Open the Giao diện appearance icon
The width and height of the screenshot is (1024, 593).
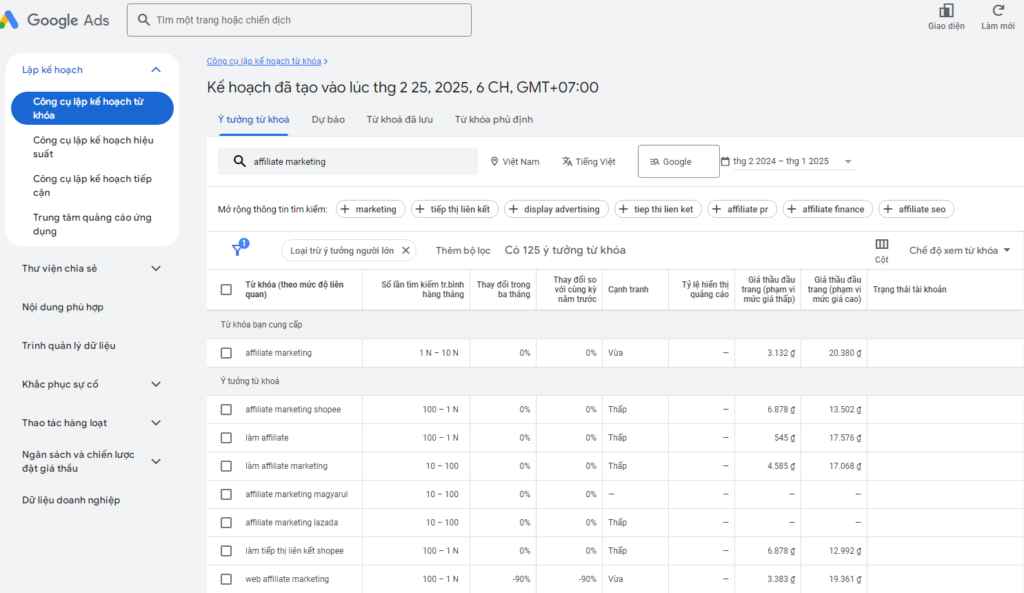pyautogui.click(x=946, y=10)
